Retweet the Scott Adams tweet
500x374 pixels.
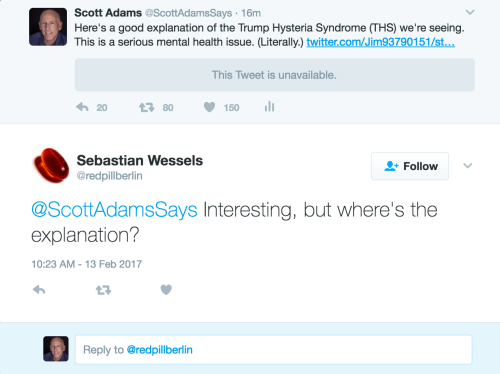[147, 107]
